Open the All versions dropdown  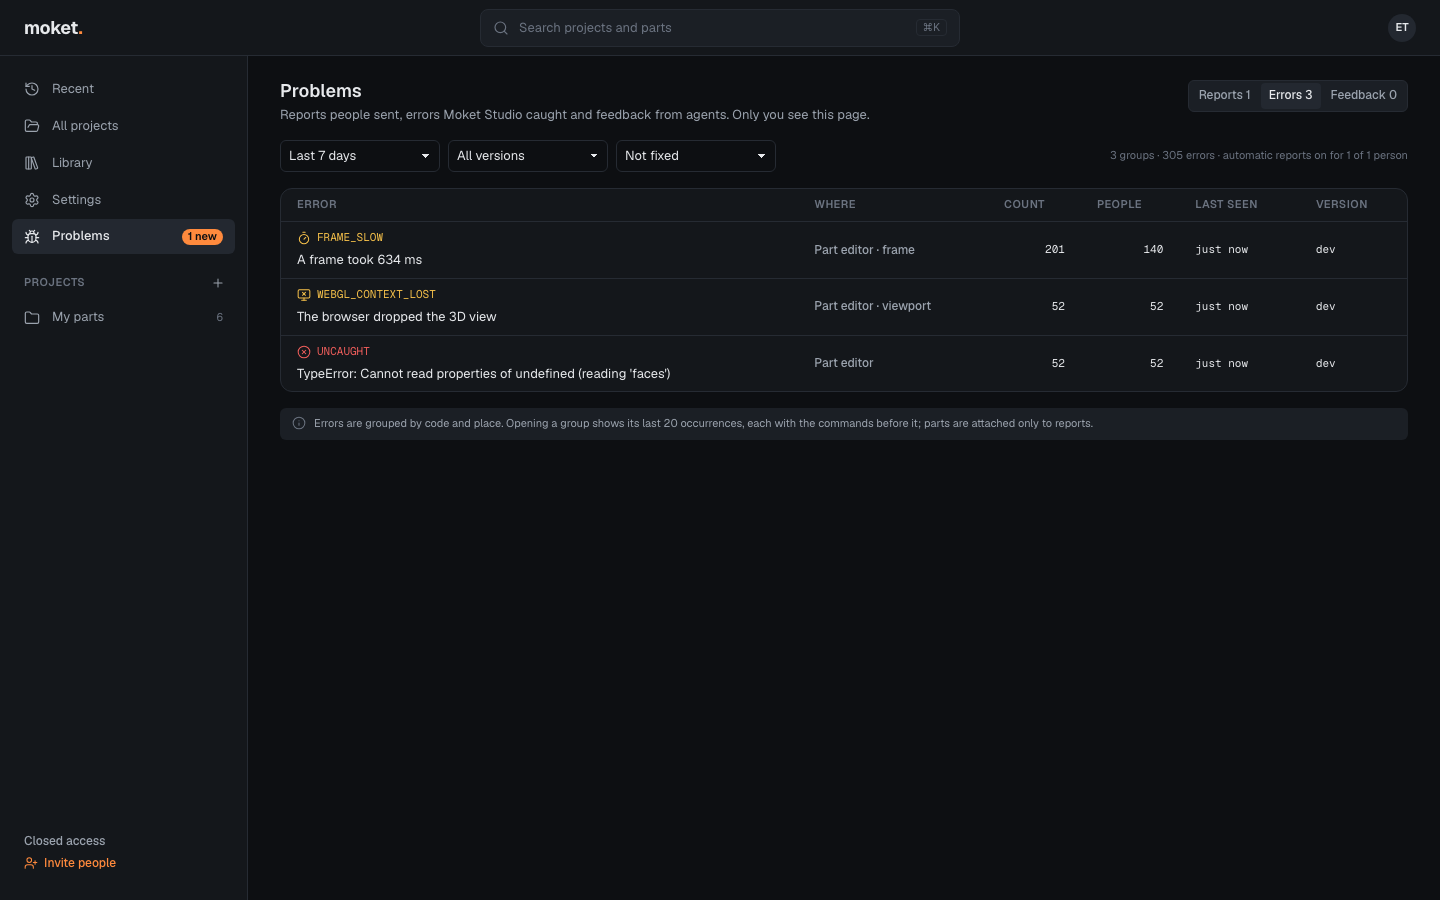(x=528, y=156)
